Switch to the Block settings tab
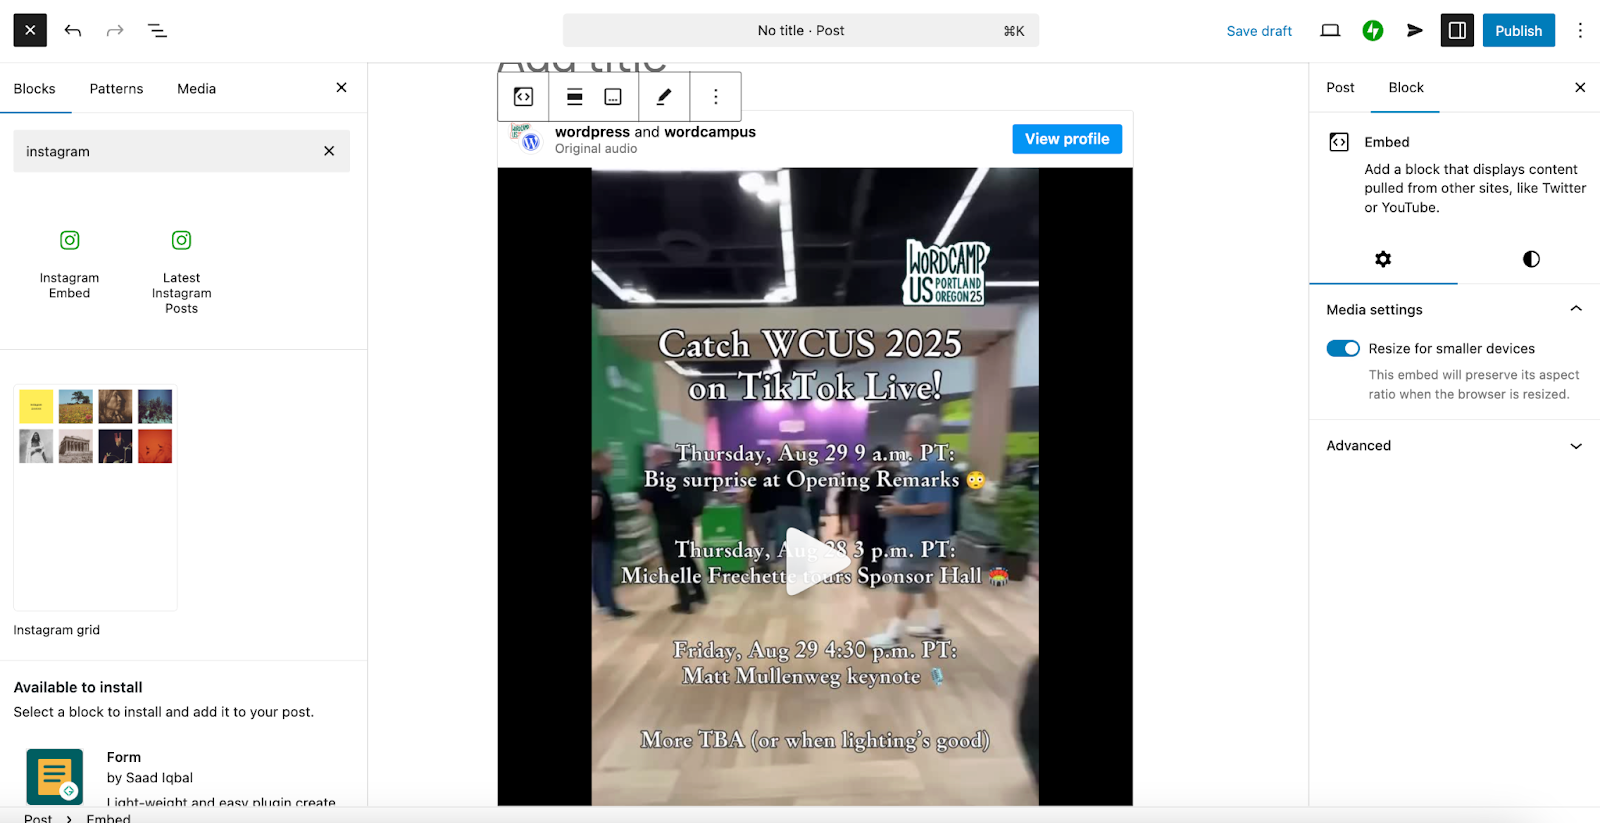The image size is (1600, 823). coord(1406,88)
